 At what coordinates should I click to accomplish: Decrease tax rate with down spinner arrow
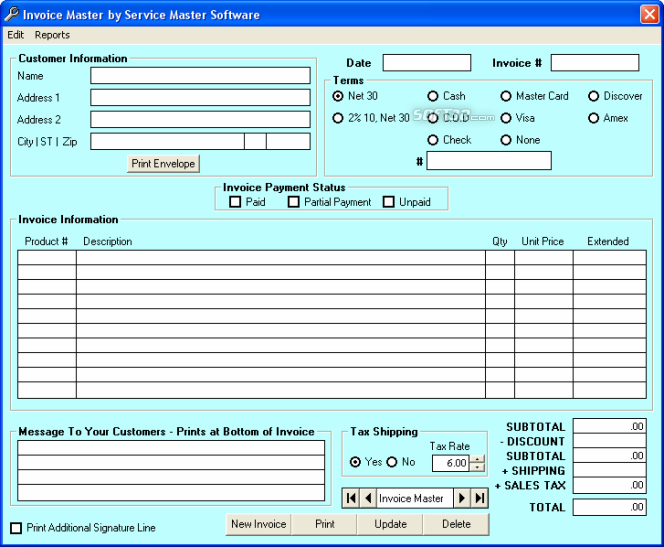477,467
